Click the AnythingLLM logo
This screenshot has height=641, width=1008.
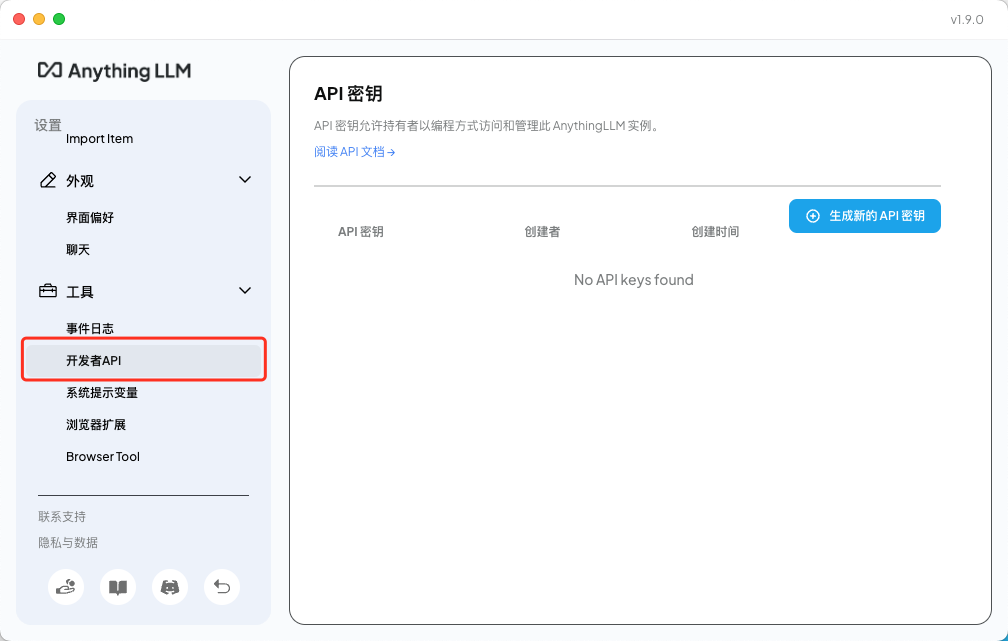(x=114, y=71)
